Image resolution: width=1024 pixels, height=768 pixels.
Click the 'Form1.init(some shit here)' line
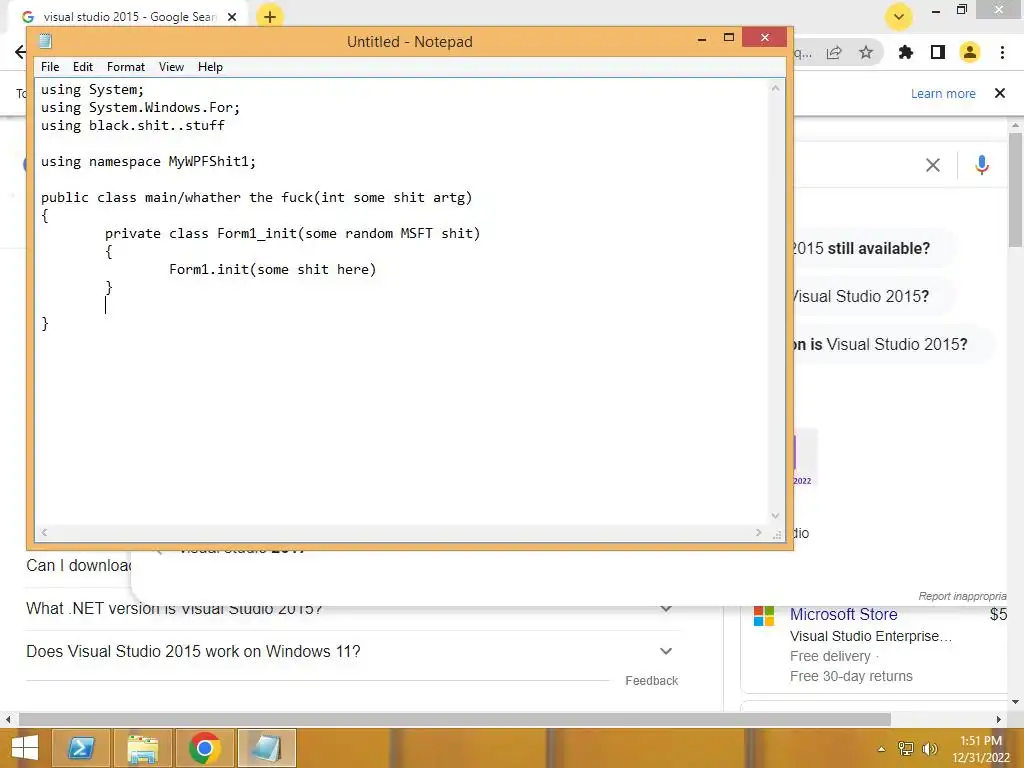(x=272, y=269)
